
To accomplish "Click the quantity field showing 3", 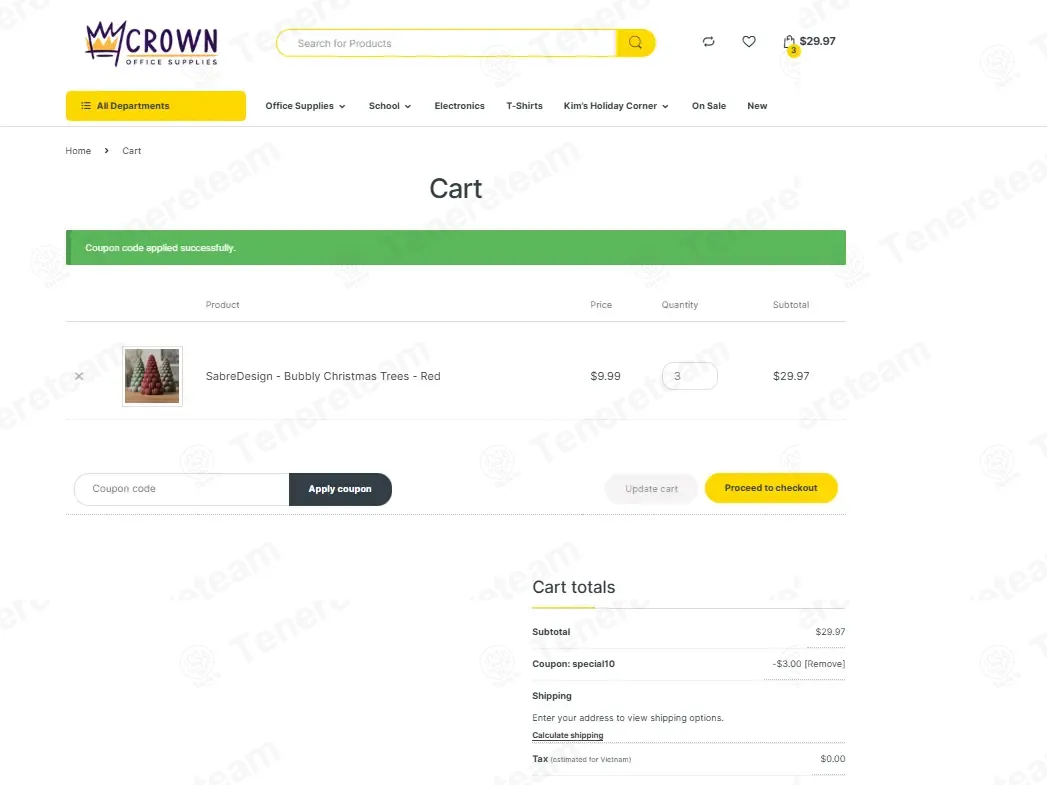I will (x=690, y=376).
